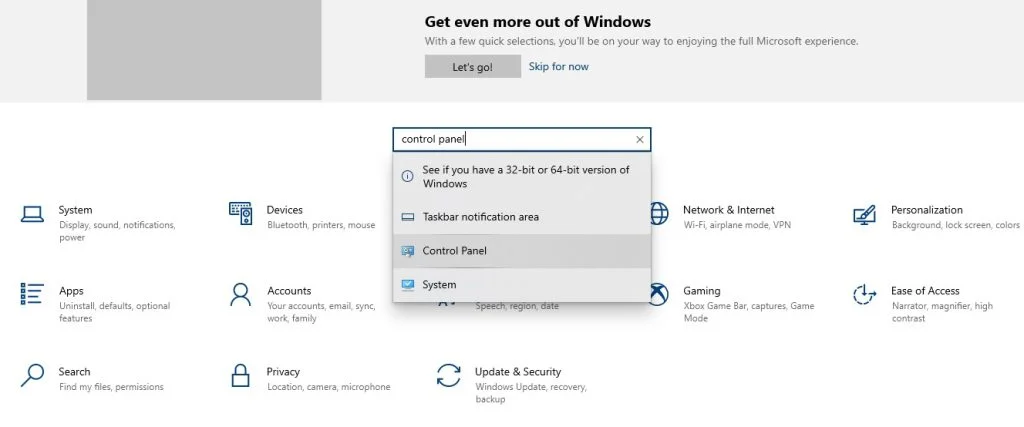
Task: Click 'Narrator, magnifier, high contrast' description
Action: [x=942, y=312]
